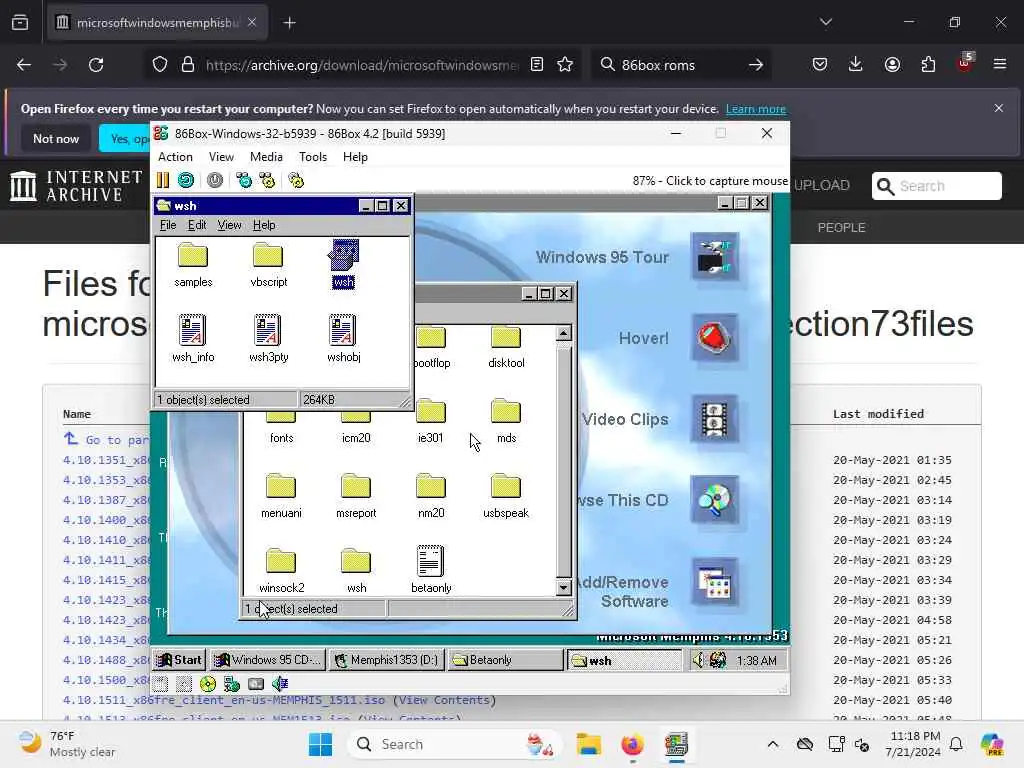The width and height of the screenshot is (1024, 768).
Task: Select the usbspeak folder
Action: point(505,496)
